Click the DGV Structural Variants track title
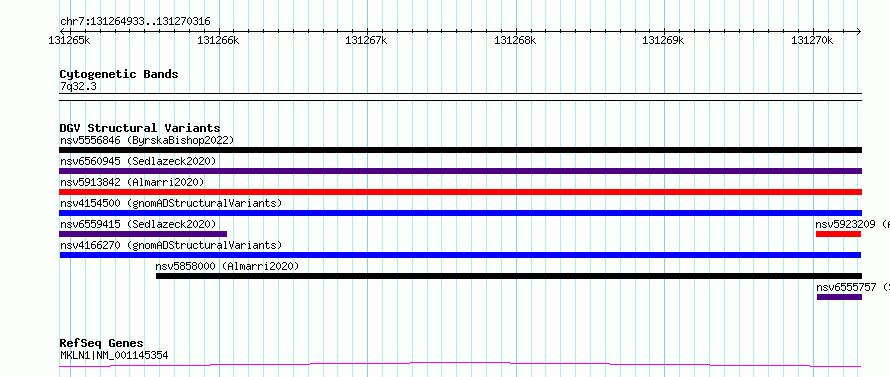 pyautogui.click(x=140, y=128)
